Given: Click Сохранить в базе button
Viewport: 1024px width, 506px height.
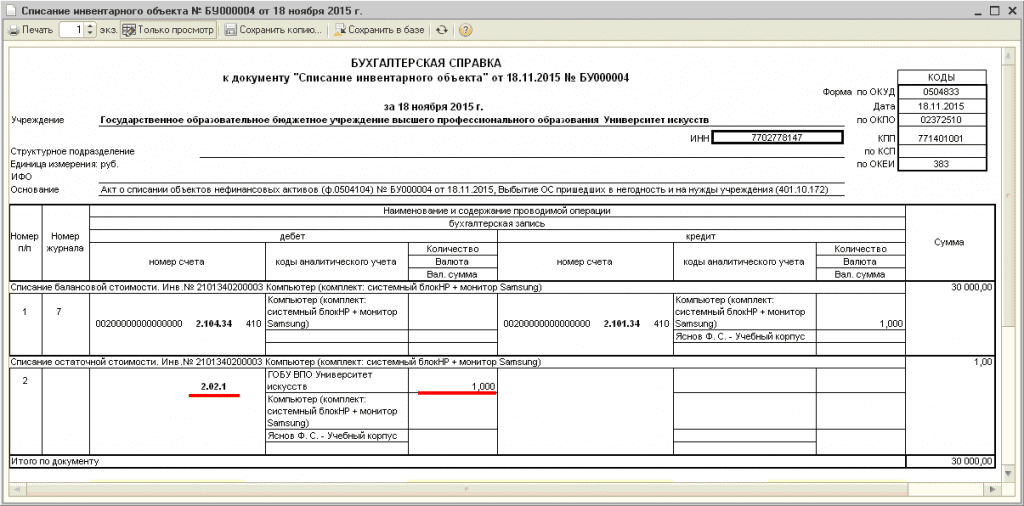Looking at the screenshot, I should click(x=380, y=30).
